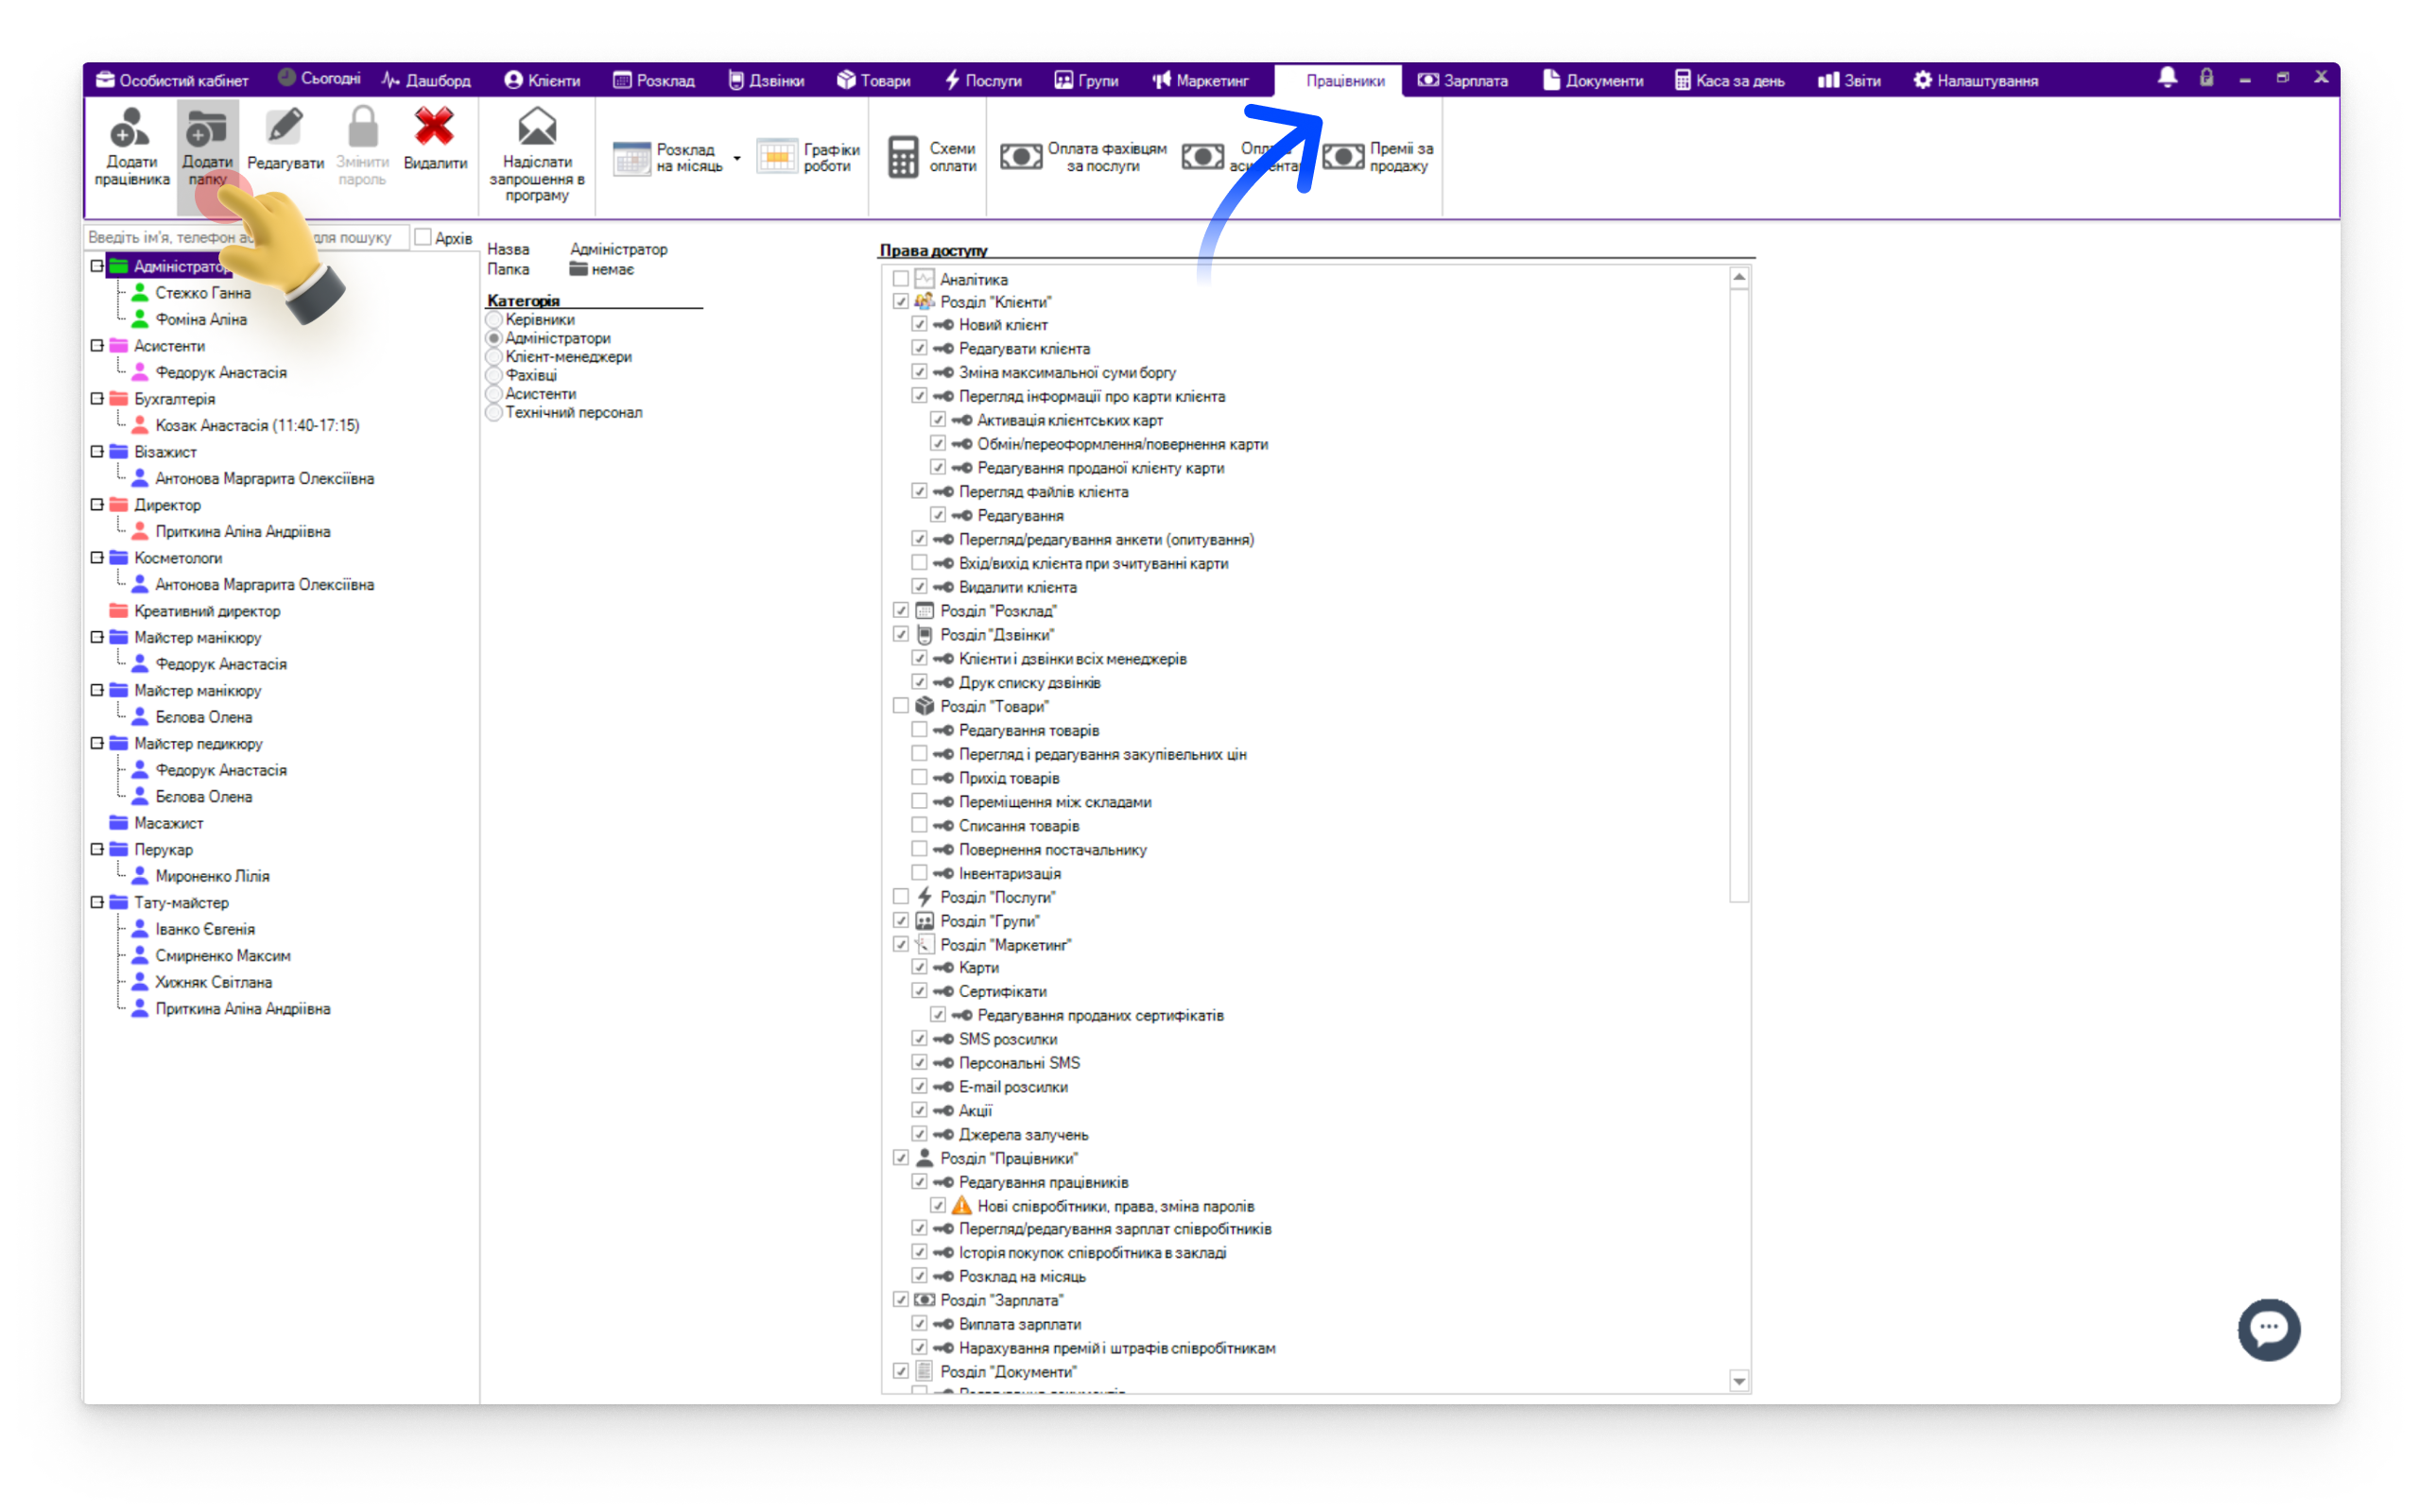Toggle Виплата зарплати checkbox
This screenshot has width=2420, height=1512.
pos(919,1323)
